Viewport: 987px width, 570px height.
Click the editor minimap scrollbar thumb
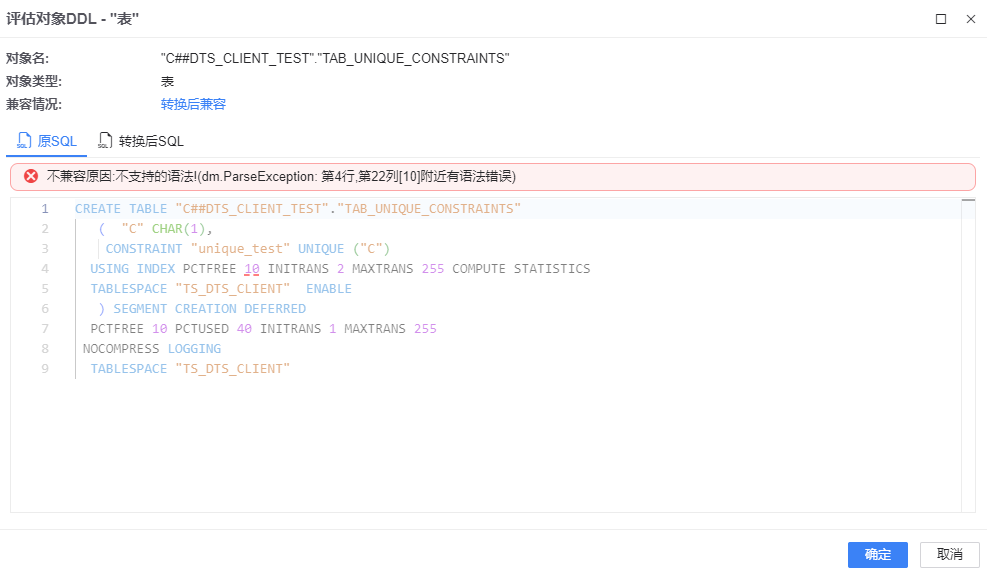coord(968,200)
